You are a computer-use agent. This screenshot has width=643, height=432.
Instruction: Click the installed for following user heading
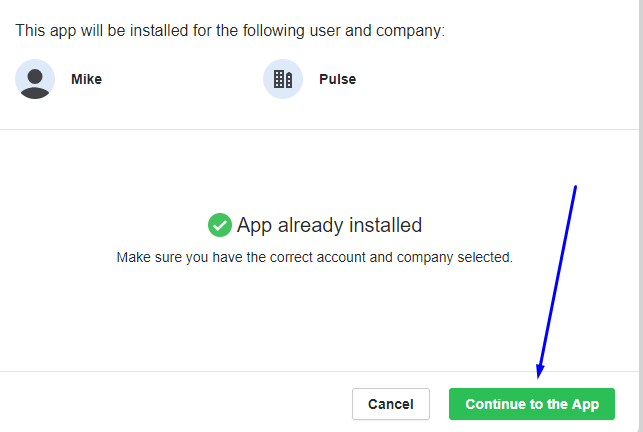point(230,31)
